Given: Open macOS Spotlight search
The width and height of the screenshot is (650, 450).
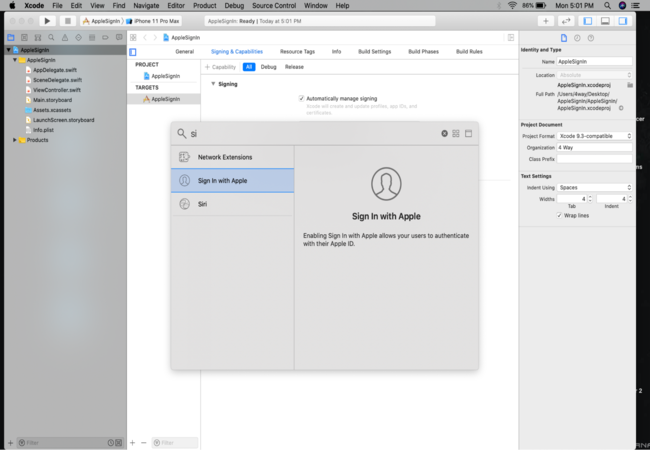Looking at the screenshot, I should pyautogui.click(x=607, y=5).
